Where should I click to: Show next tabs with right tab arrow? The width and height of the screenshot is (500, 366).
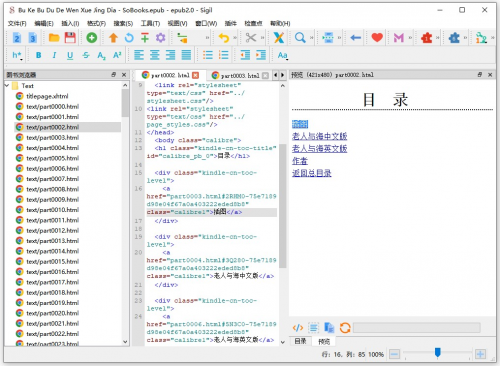click(282, 75)
